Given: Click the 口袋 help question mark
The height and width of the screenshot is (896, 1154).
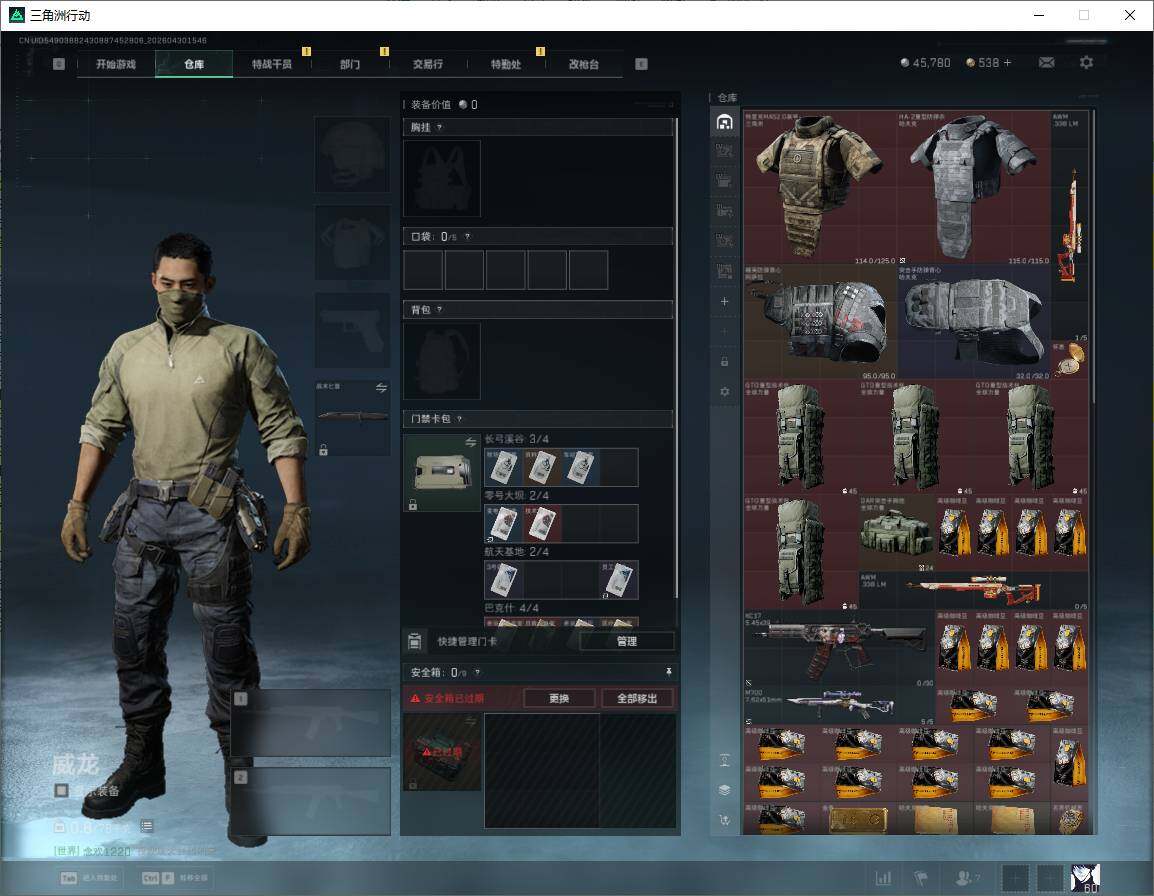Looking at the screenshot, I should tap(467, 236).
